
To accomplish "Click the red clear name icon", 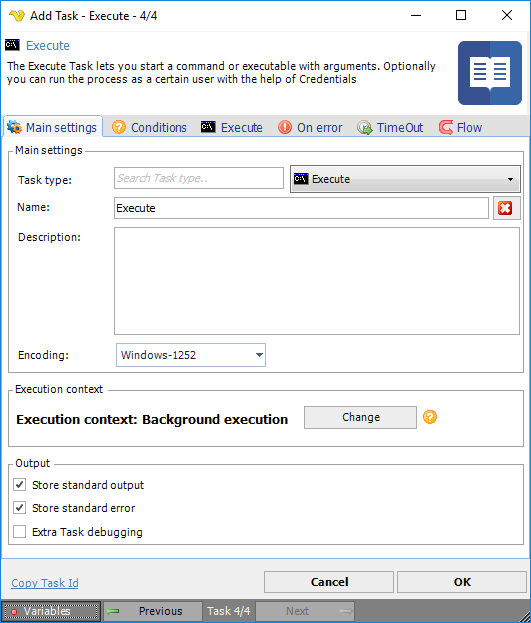I will pos(506,208).
